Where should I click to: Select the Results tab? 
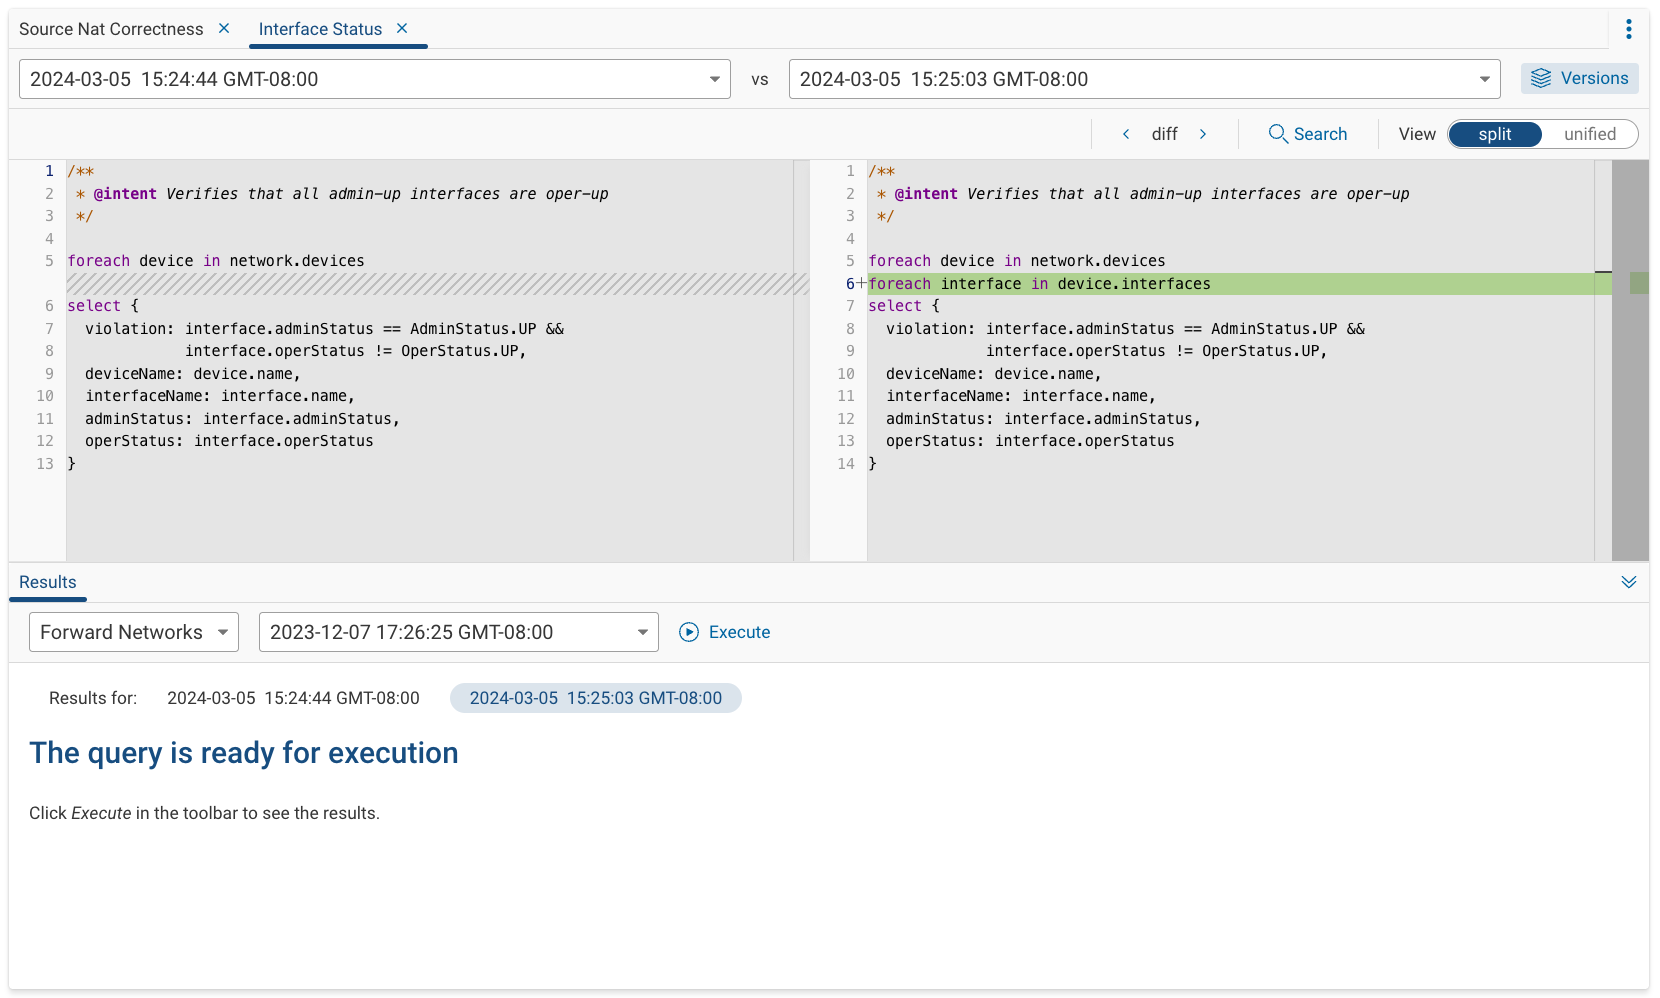[x=47, y=581]
